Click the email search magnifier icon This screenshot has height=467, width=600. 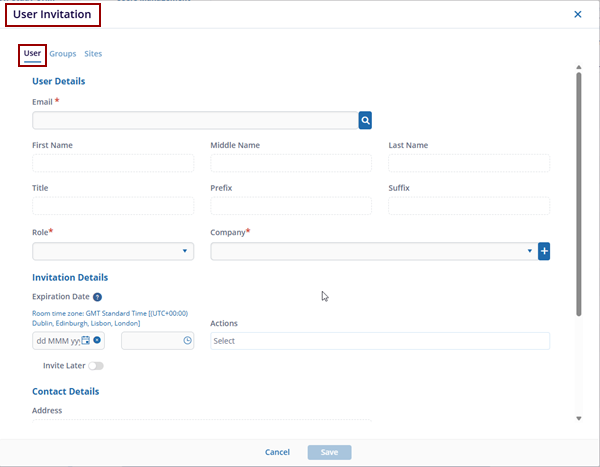[366, 121]
